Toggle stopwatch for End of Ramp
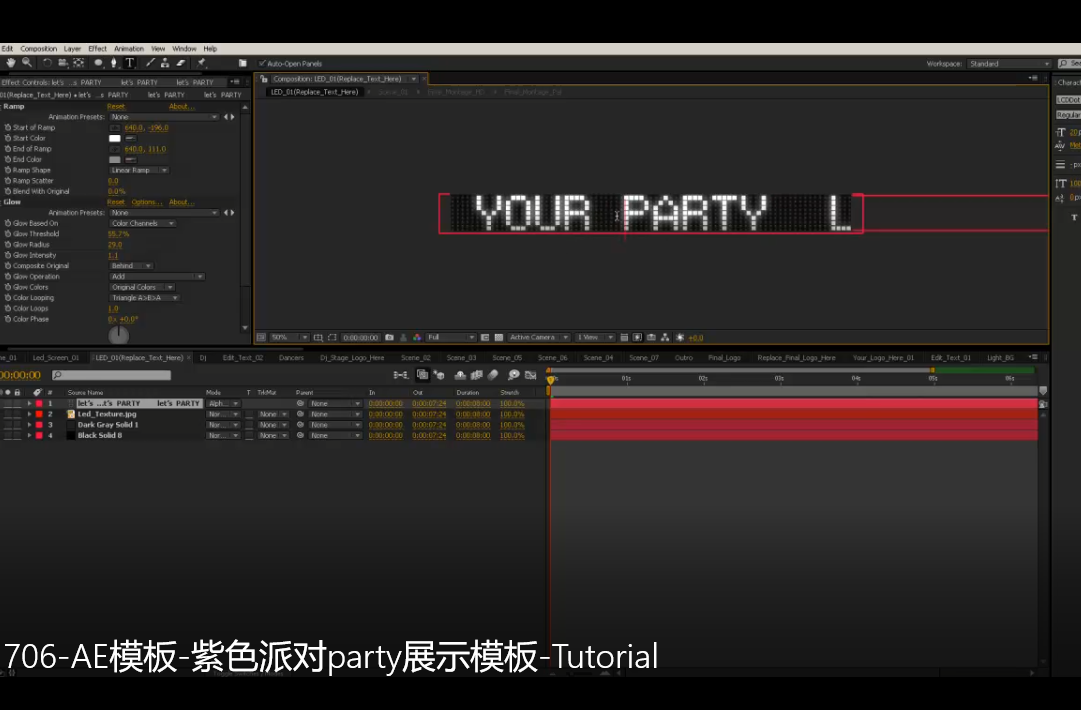1081x710 pixels. (x=8, y=149)
